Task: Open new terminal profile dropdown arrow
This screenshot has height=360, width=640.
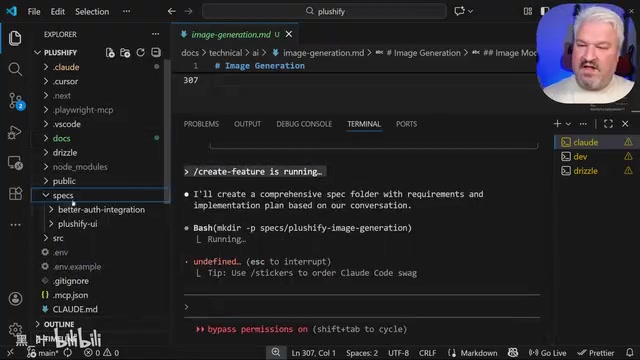Action: [x=568, y=124]
